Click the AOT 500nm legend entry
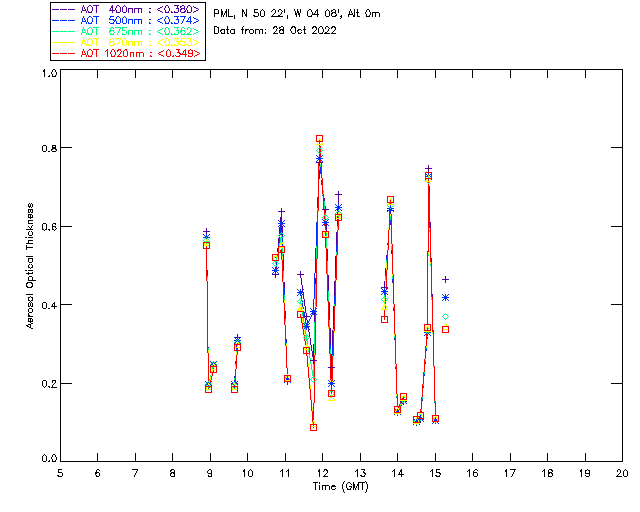This screenshot has height=512, width=640. click(126, 20)
